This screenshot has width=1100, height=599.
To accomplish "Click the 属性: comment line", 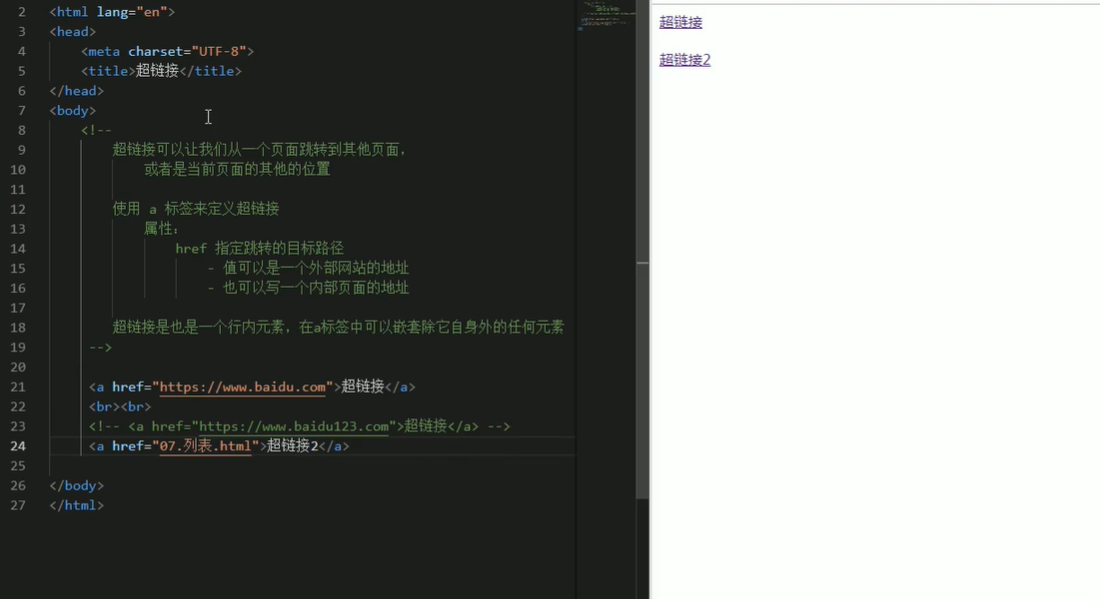I will tap(161, 229).
